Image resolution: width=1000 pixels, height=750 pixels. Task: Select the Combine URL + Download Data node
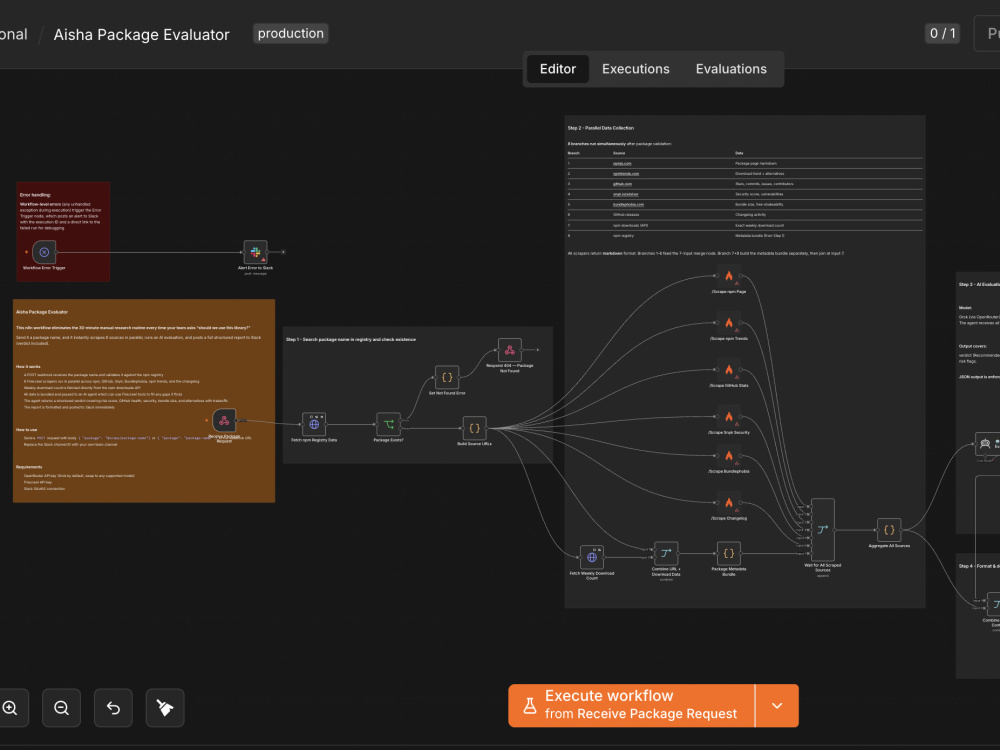[x=666, y=554]
